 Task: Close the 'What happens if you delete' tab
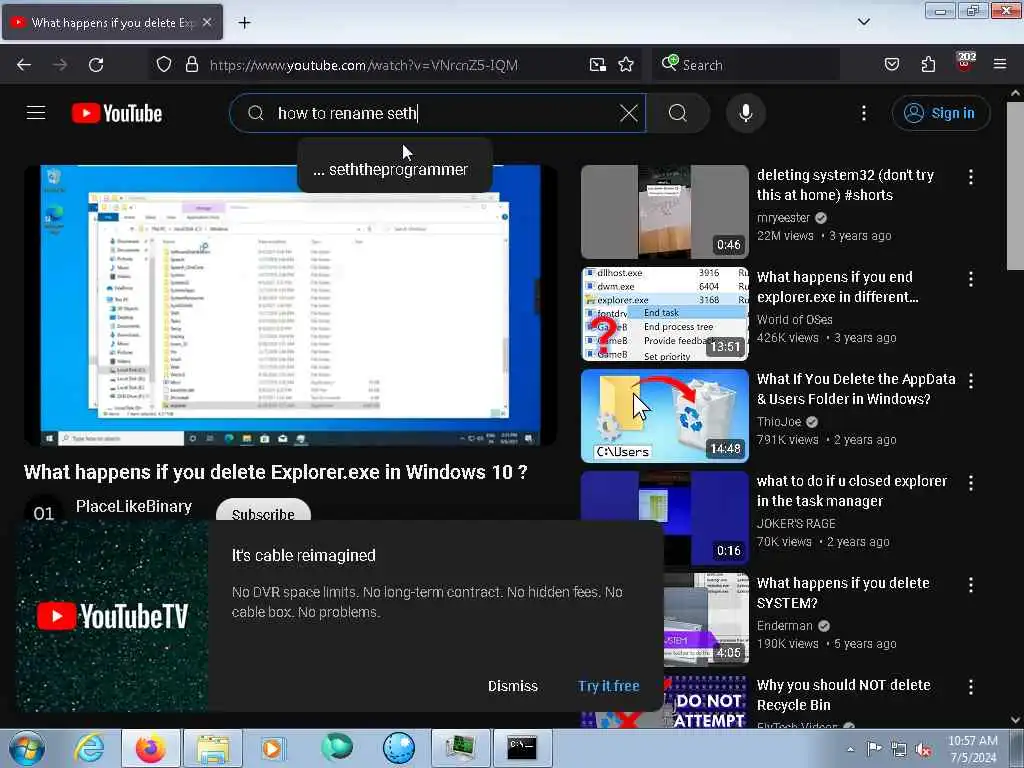click(x=206, y=22)
